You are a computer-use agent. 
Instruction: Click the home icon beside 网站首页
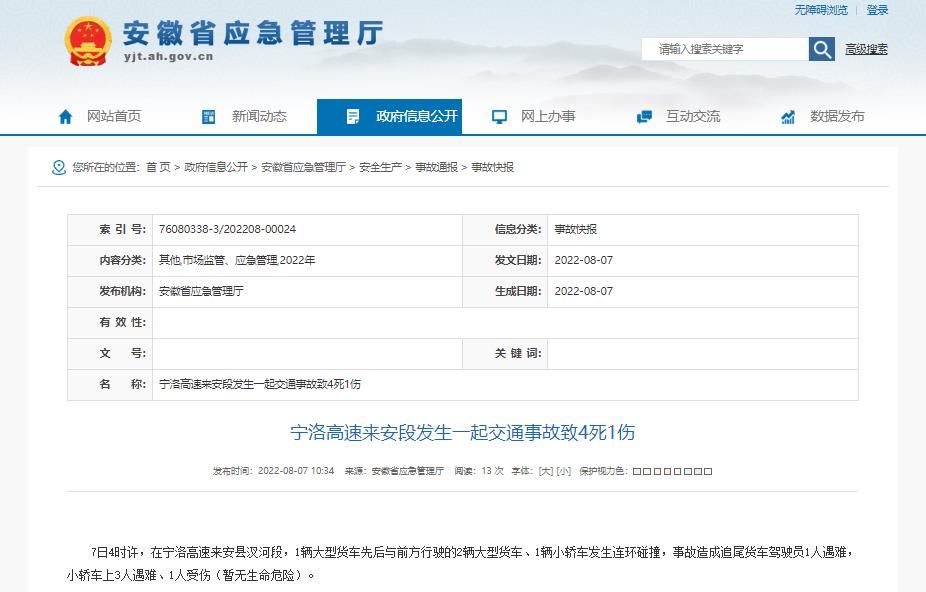[x=66, y=117]
